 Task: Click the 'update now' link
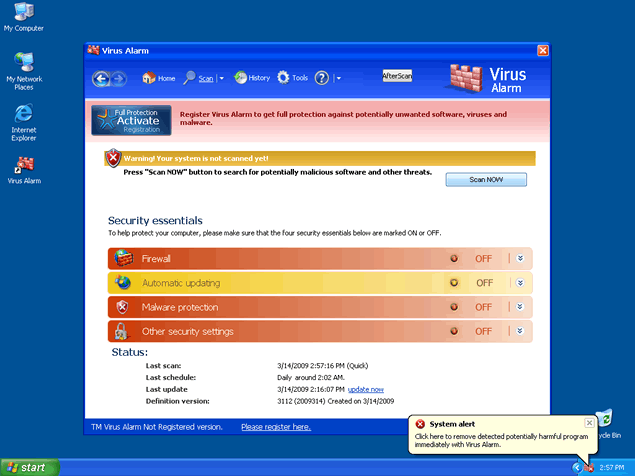point(366,389)
